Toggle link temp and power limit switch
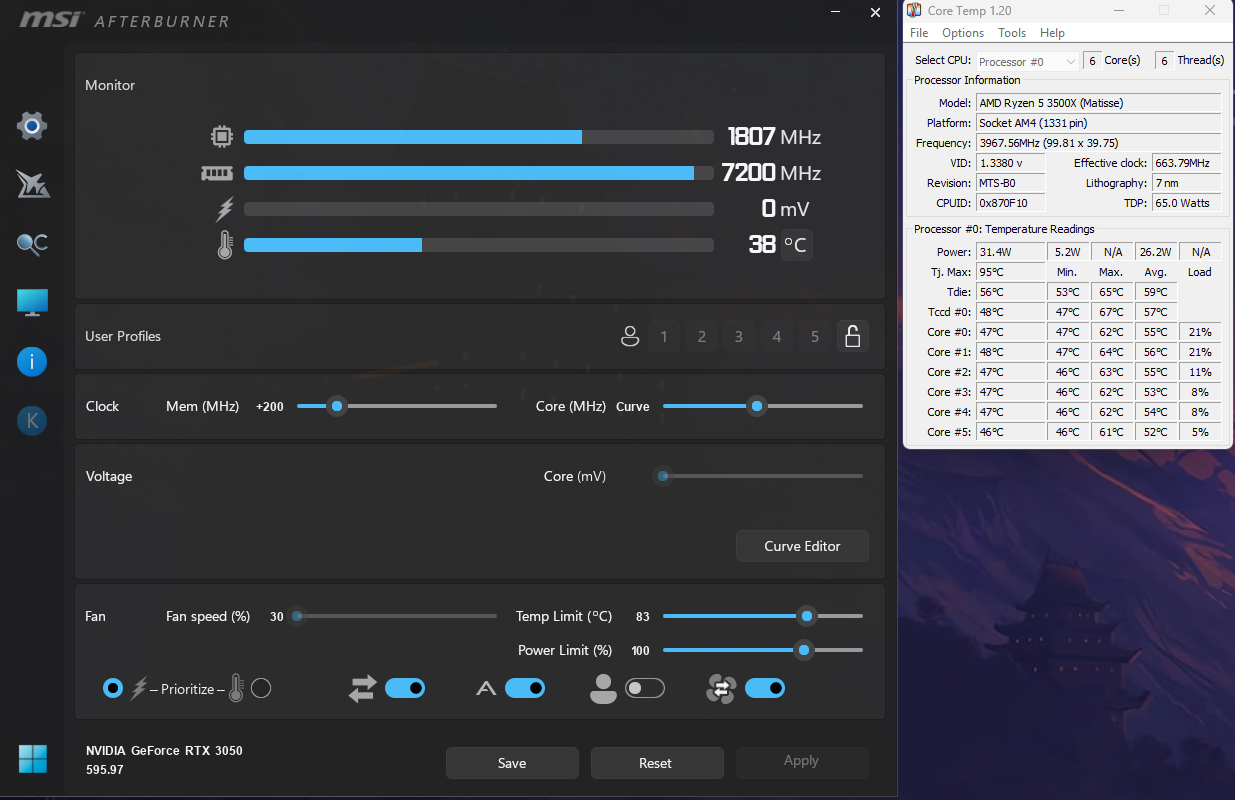Viewport: 1235px width, 800px height. pos(405,688)
